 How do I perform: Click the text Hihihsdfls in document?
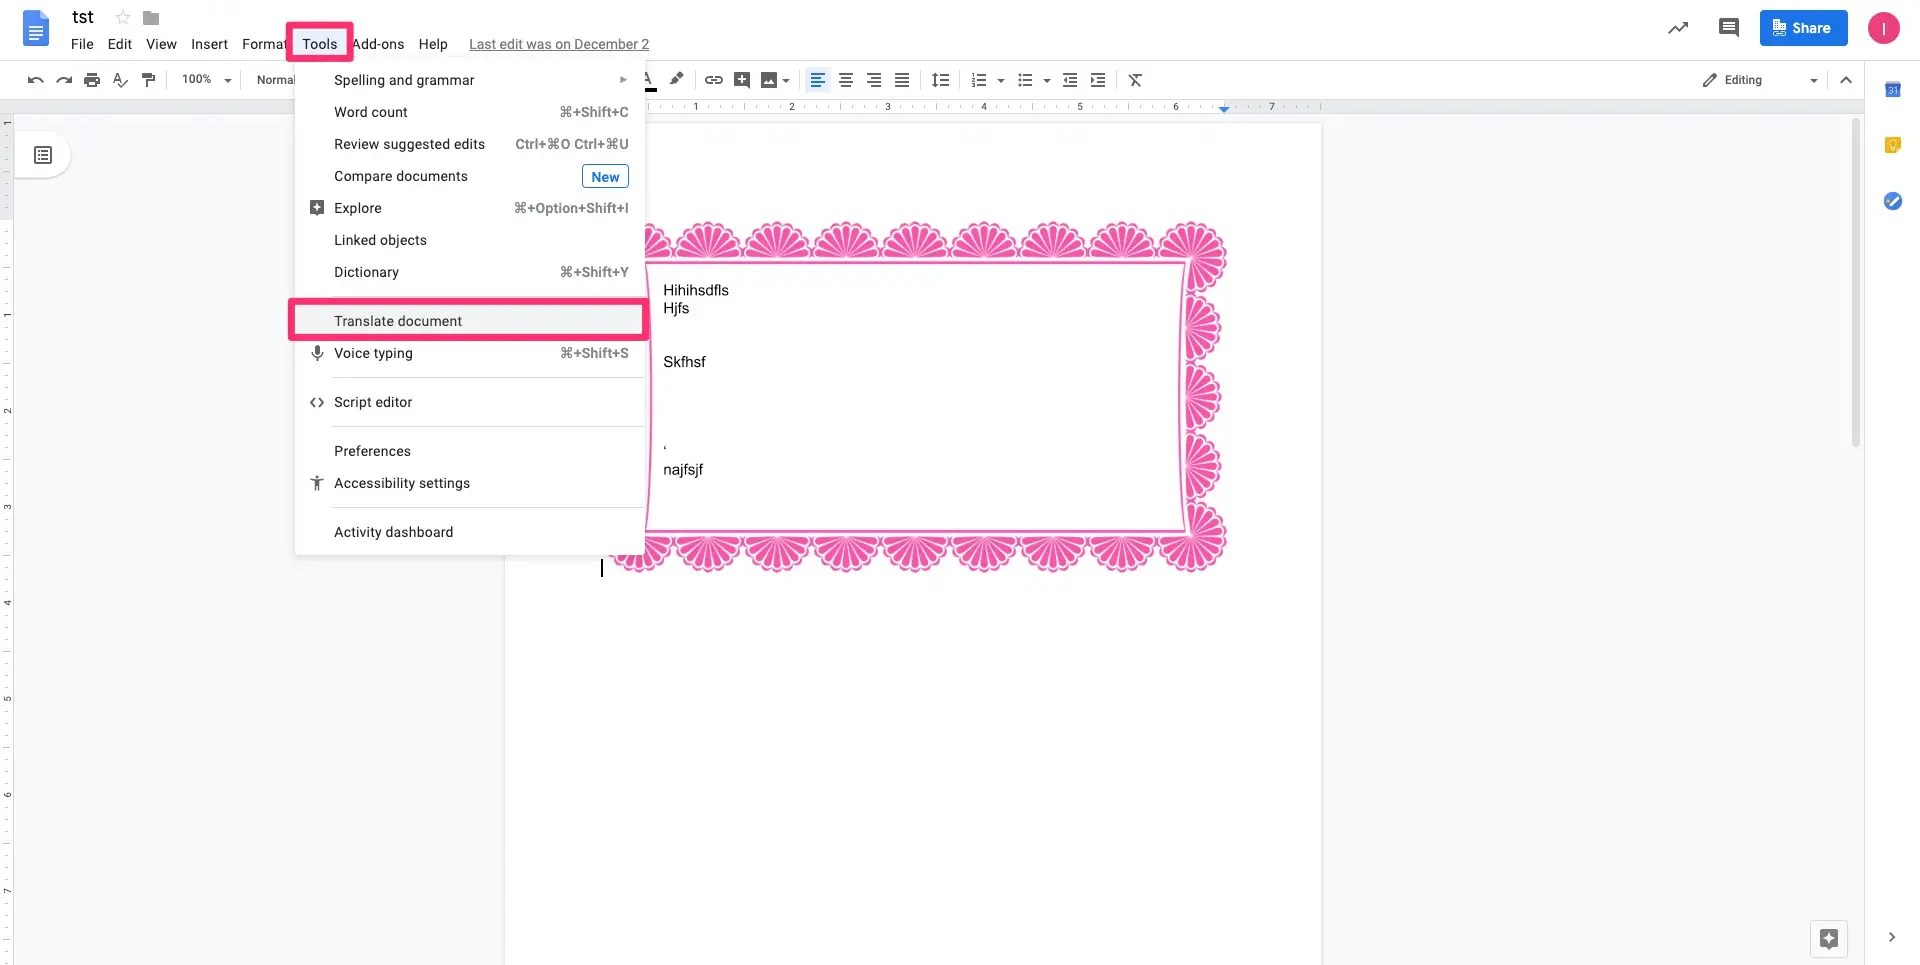click(696, 290)
